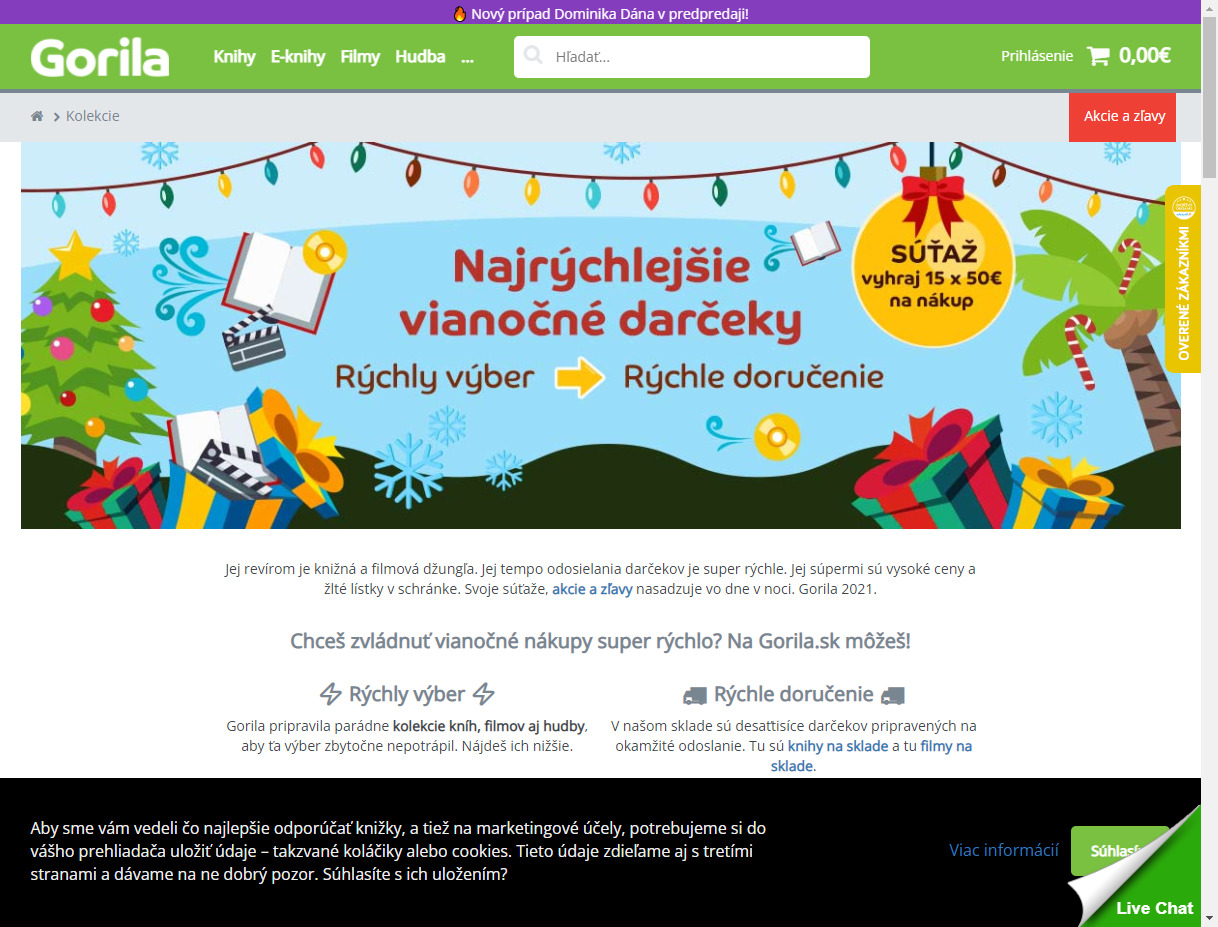
Task: Click the page vertical scrollbar
Action: (1209, 463)
